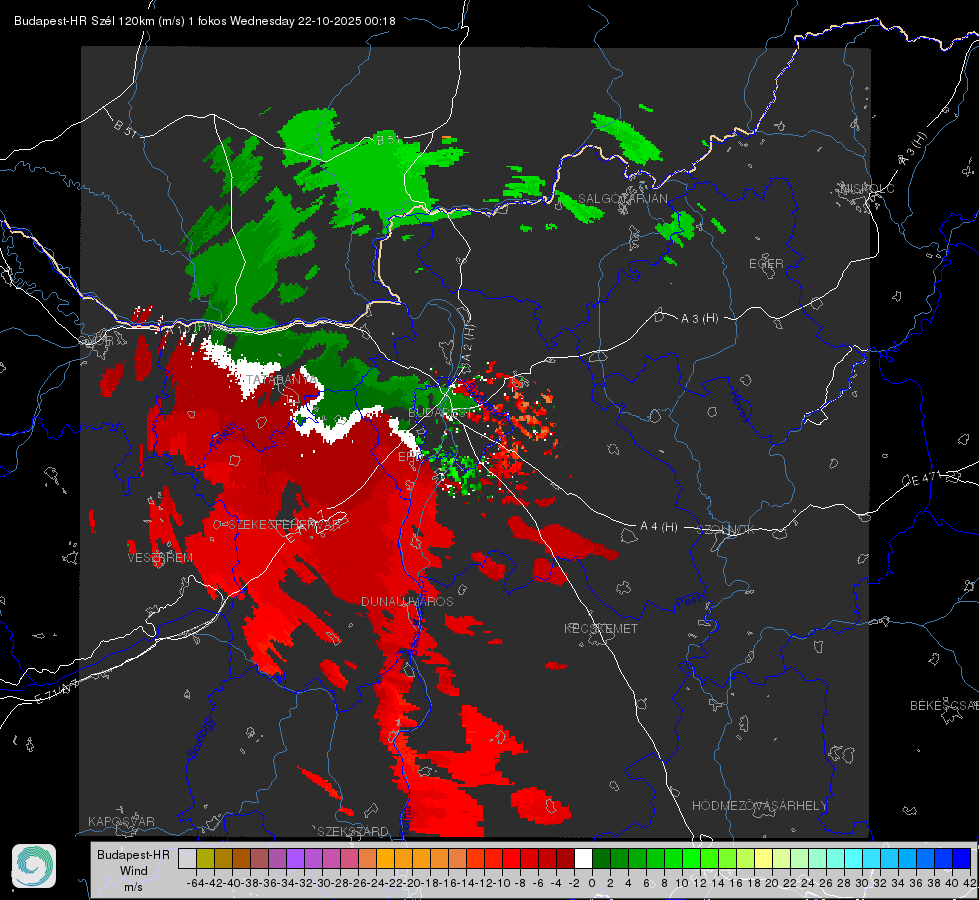Click the swirl logo icon beside the legend
Screen dimensions: 979x900
[34, 866]
